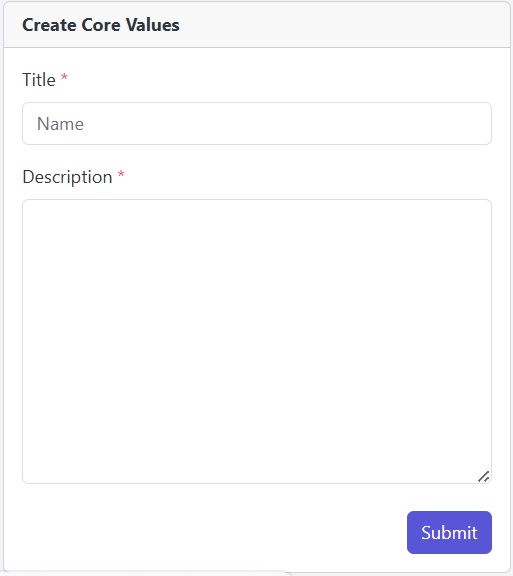Viewport: 513px width, 576px height.
Task: Click the word "Values" in the heading
Action: pos(153,25)
